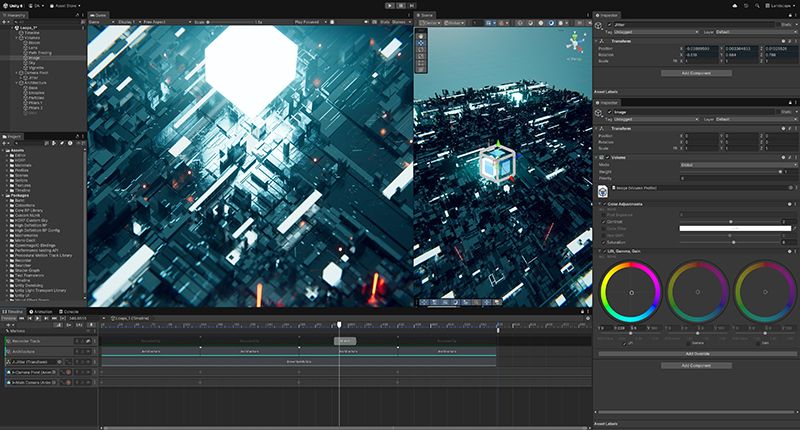The width and height of the screenshot is (800, 430).
Task: Click the Add Override button
Action: pos(695,354)
